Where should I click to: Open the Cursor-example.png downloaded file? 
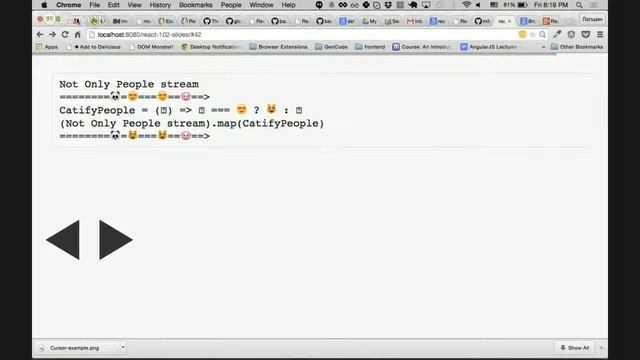75,348
